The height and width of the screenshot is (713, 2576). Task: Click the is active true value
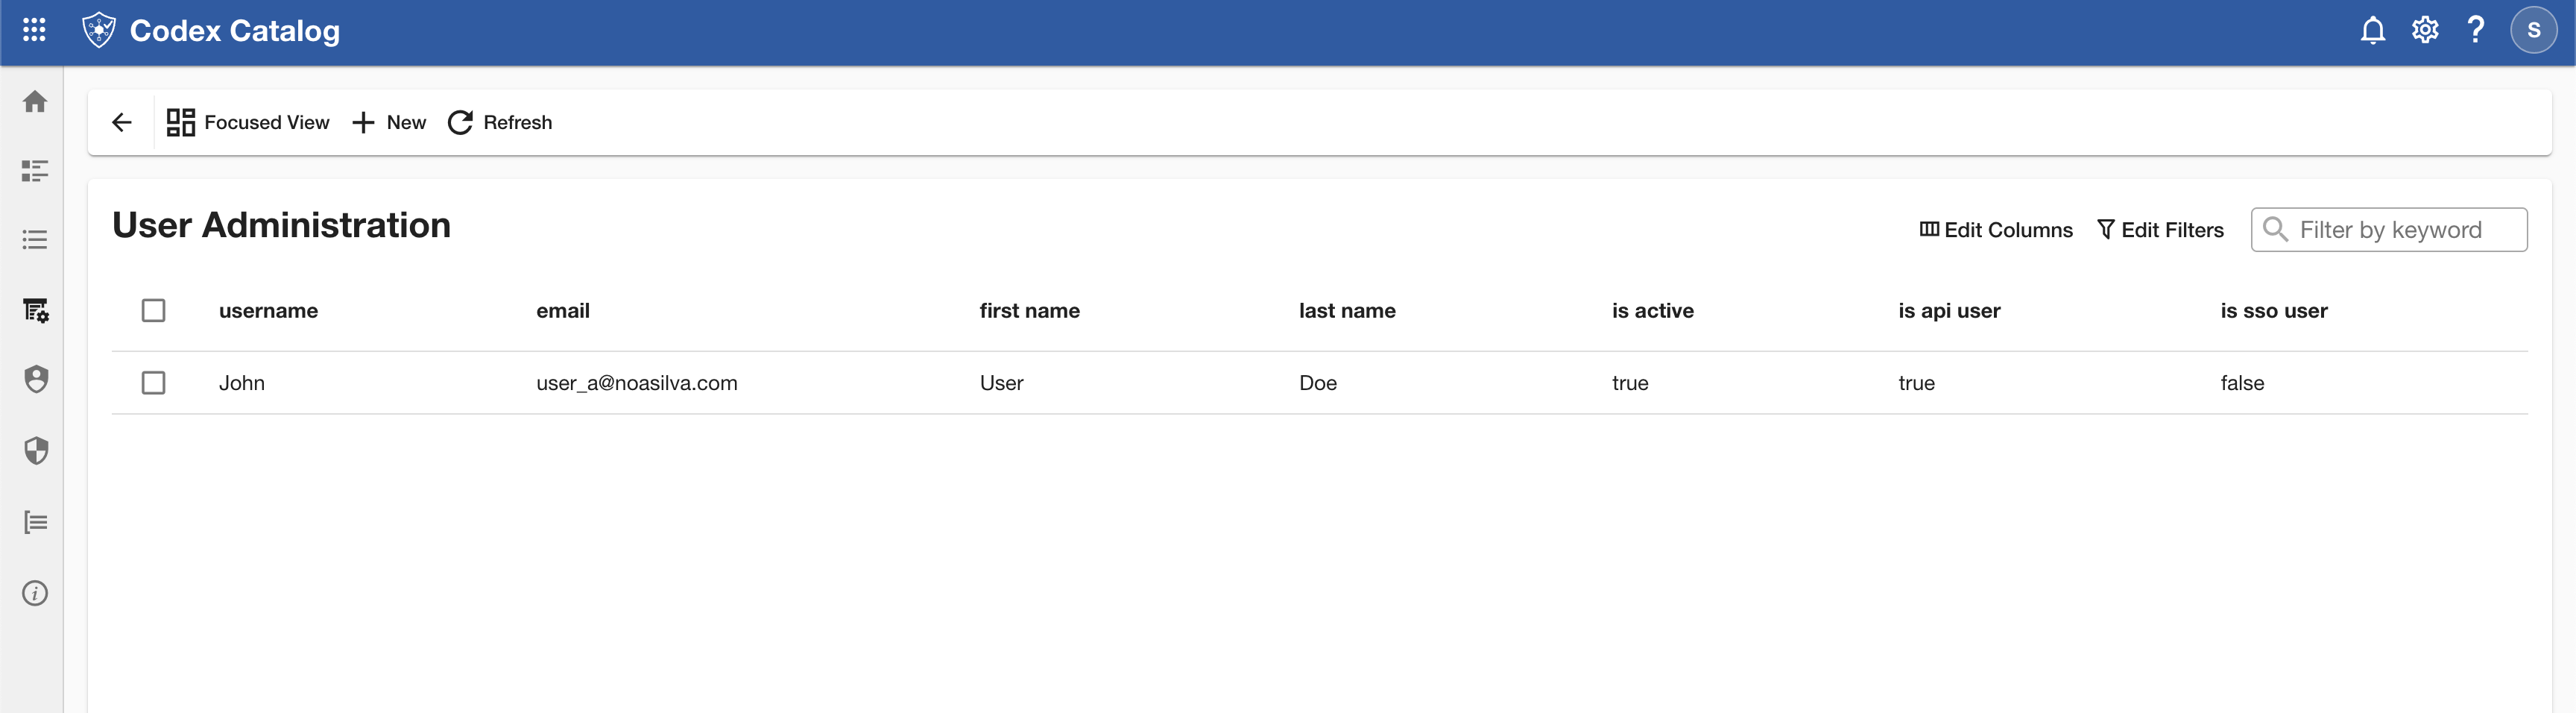click(1630, 383)
